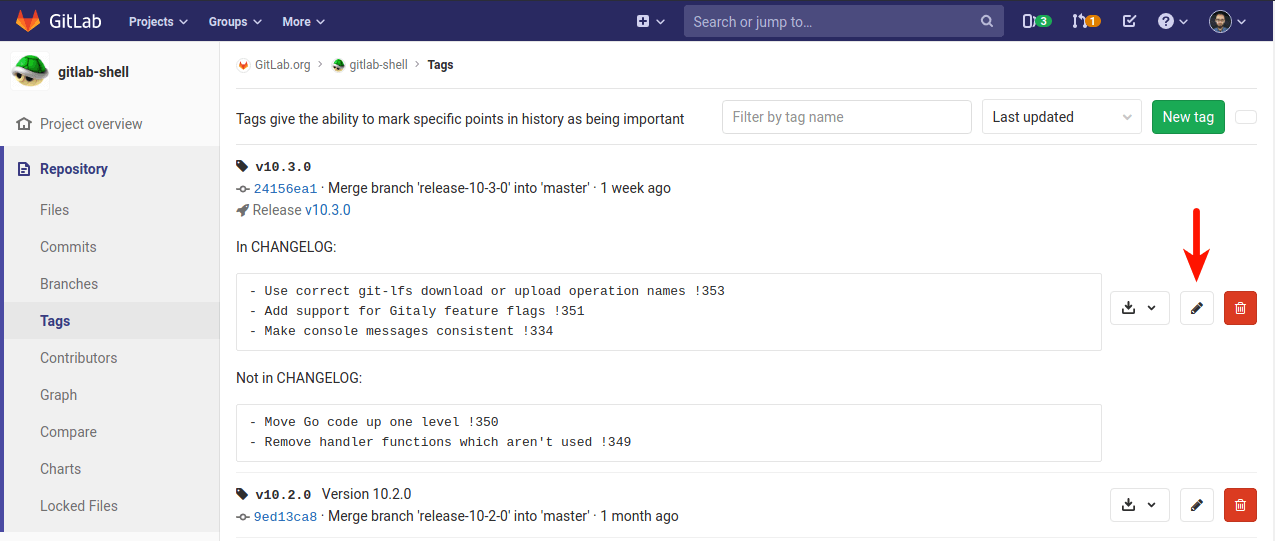The image size is (1275, 541).
Task: Open the issues counter icon in navbar
Action: click(1036, 21)
